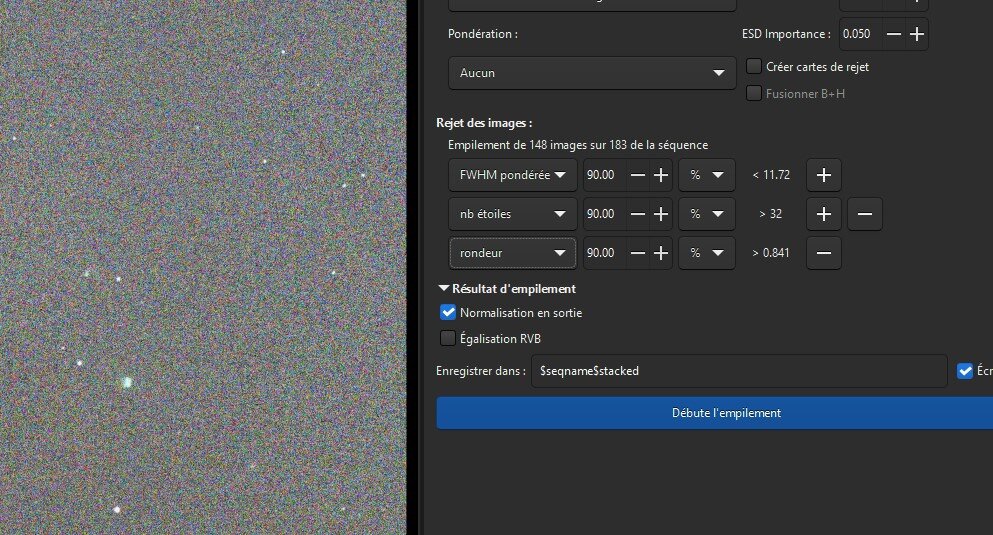
Task: Click the star count threshold > 32
Action: click(771, 215)
